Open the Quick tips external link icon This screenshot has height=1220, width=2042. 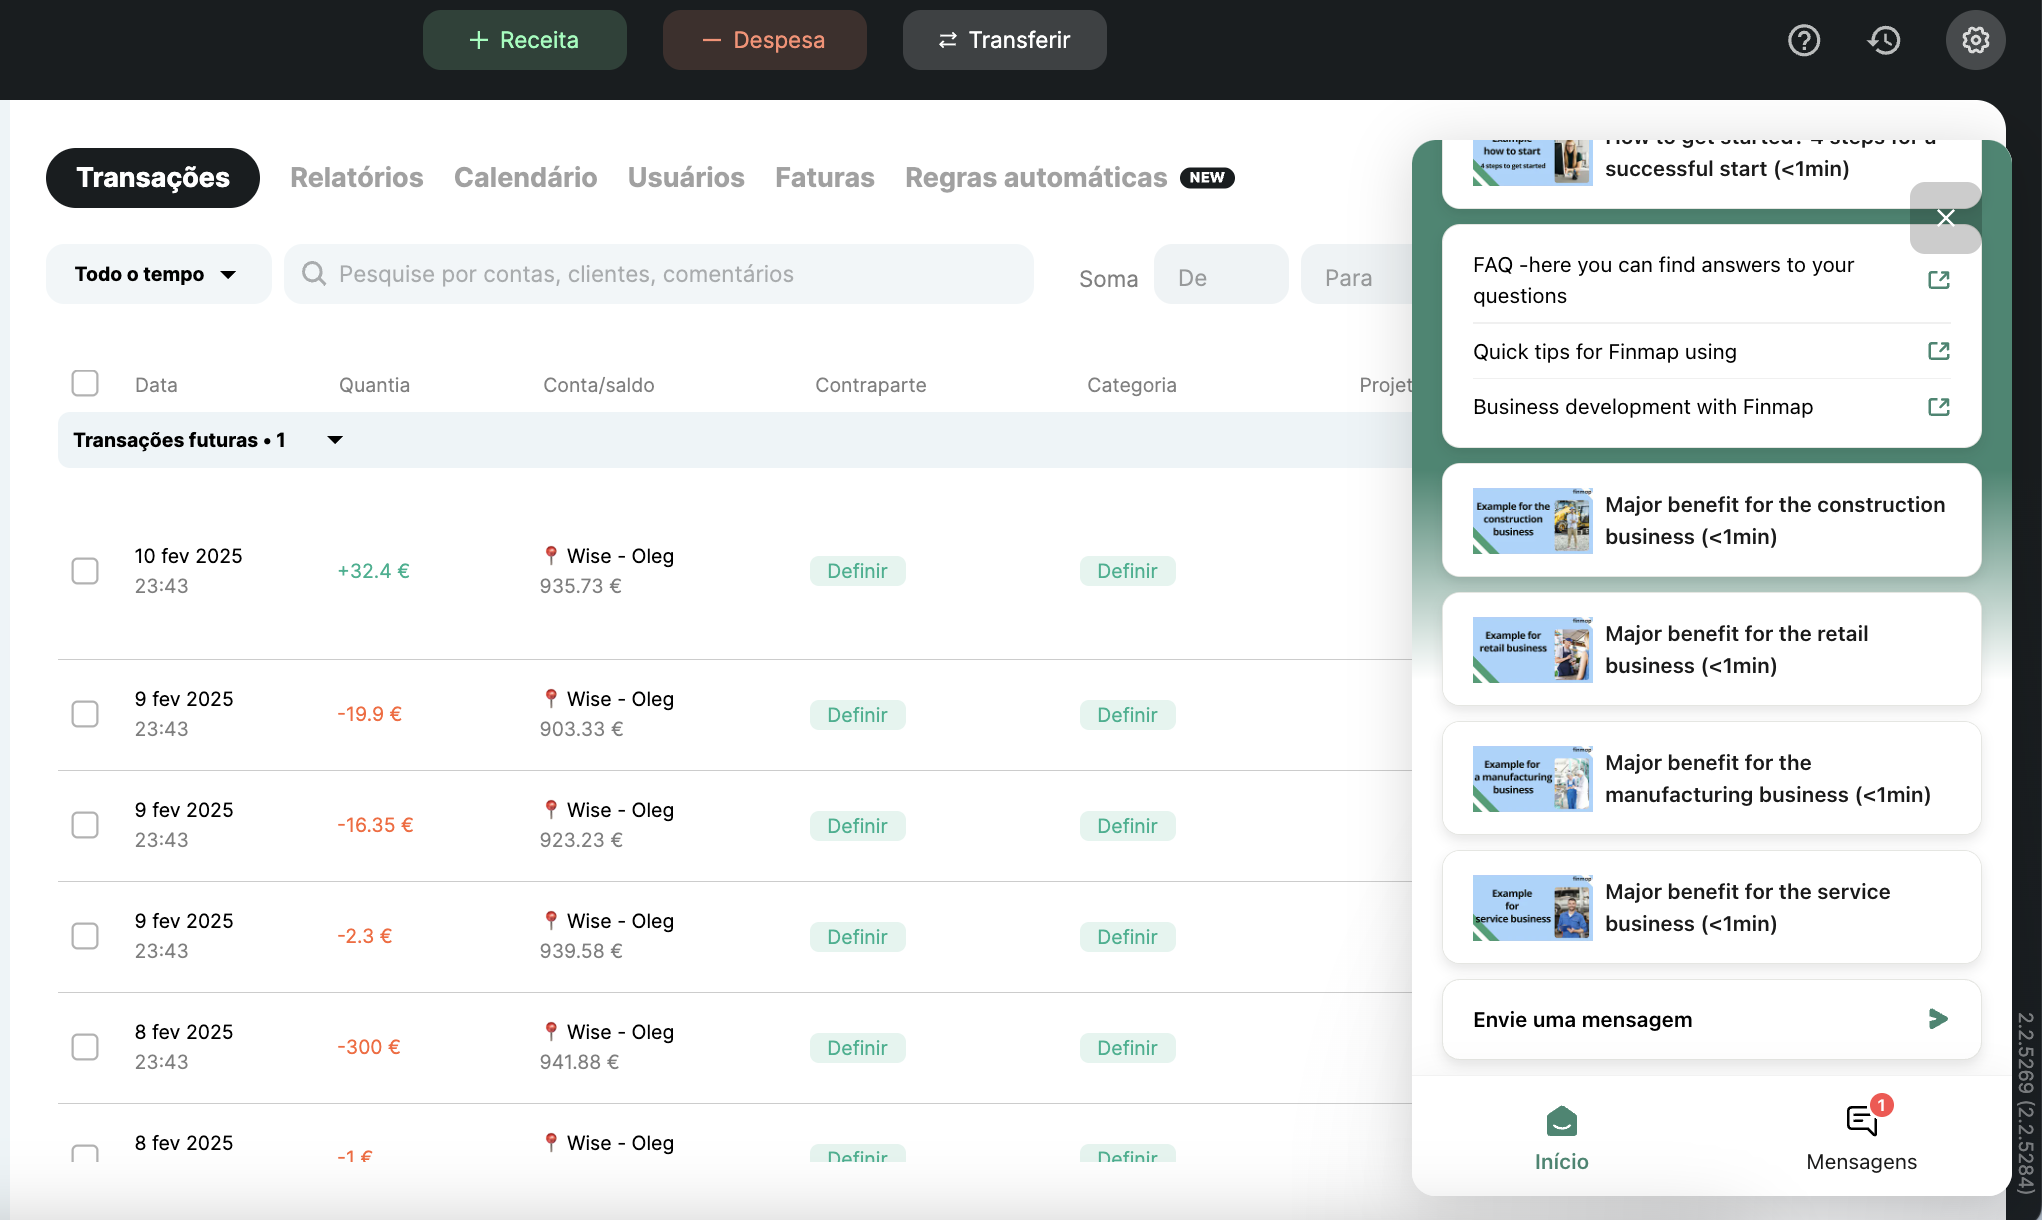coord(1938,351)
